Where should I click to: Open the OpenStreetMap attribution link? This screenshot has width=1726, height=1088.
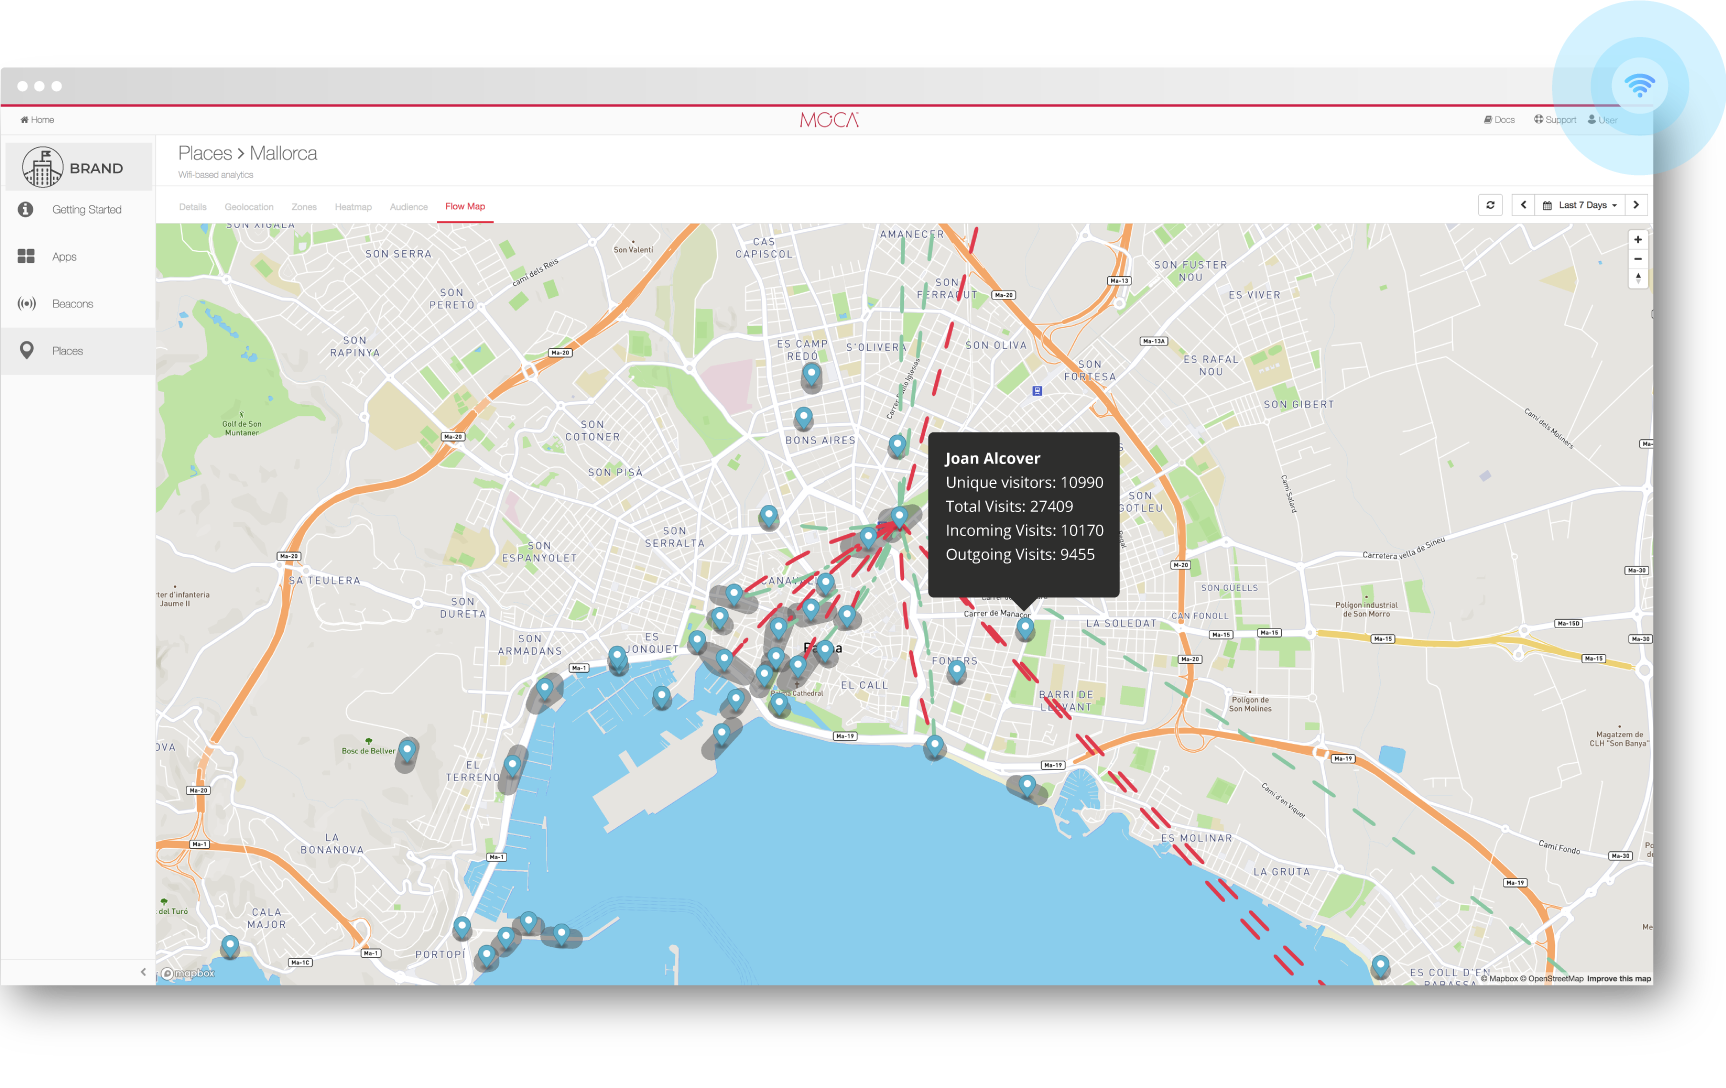click(x=1552, y=979)
